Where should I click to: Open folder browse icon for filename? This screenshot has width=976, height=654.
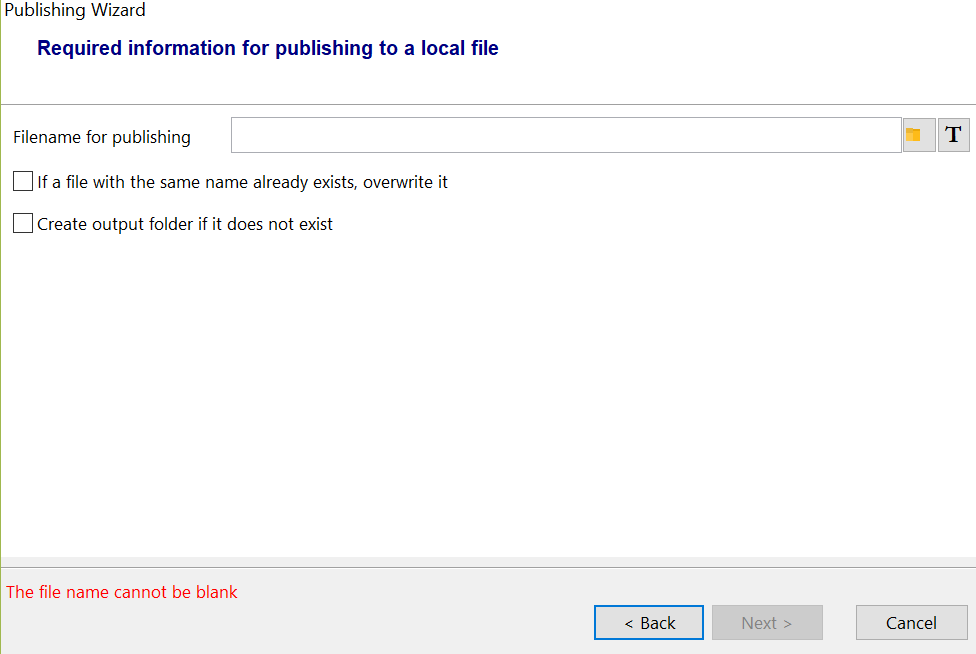point(919,135)
